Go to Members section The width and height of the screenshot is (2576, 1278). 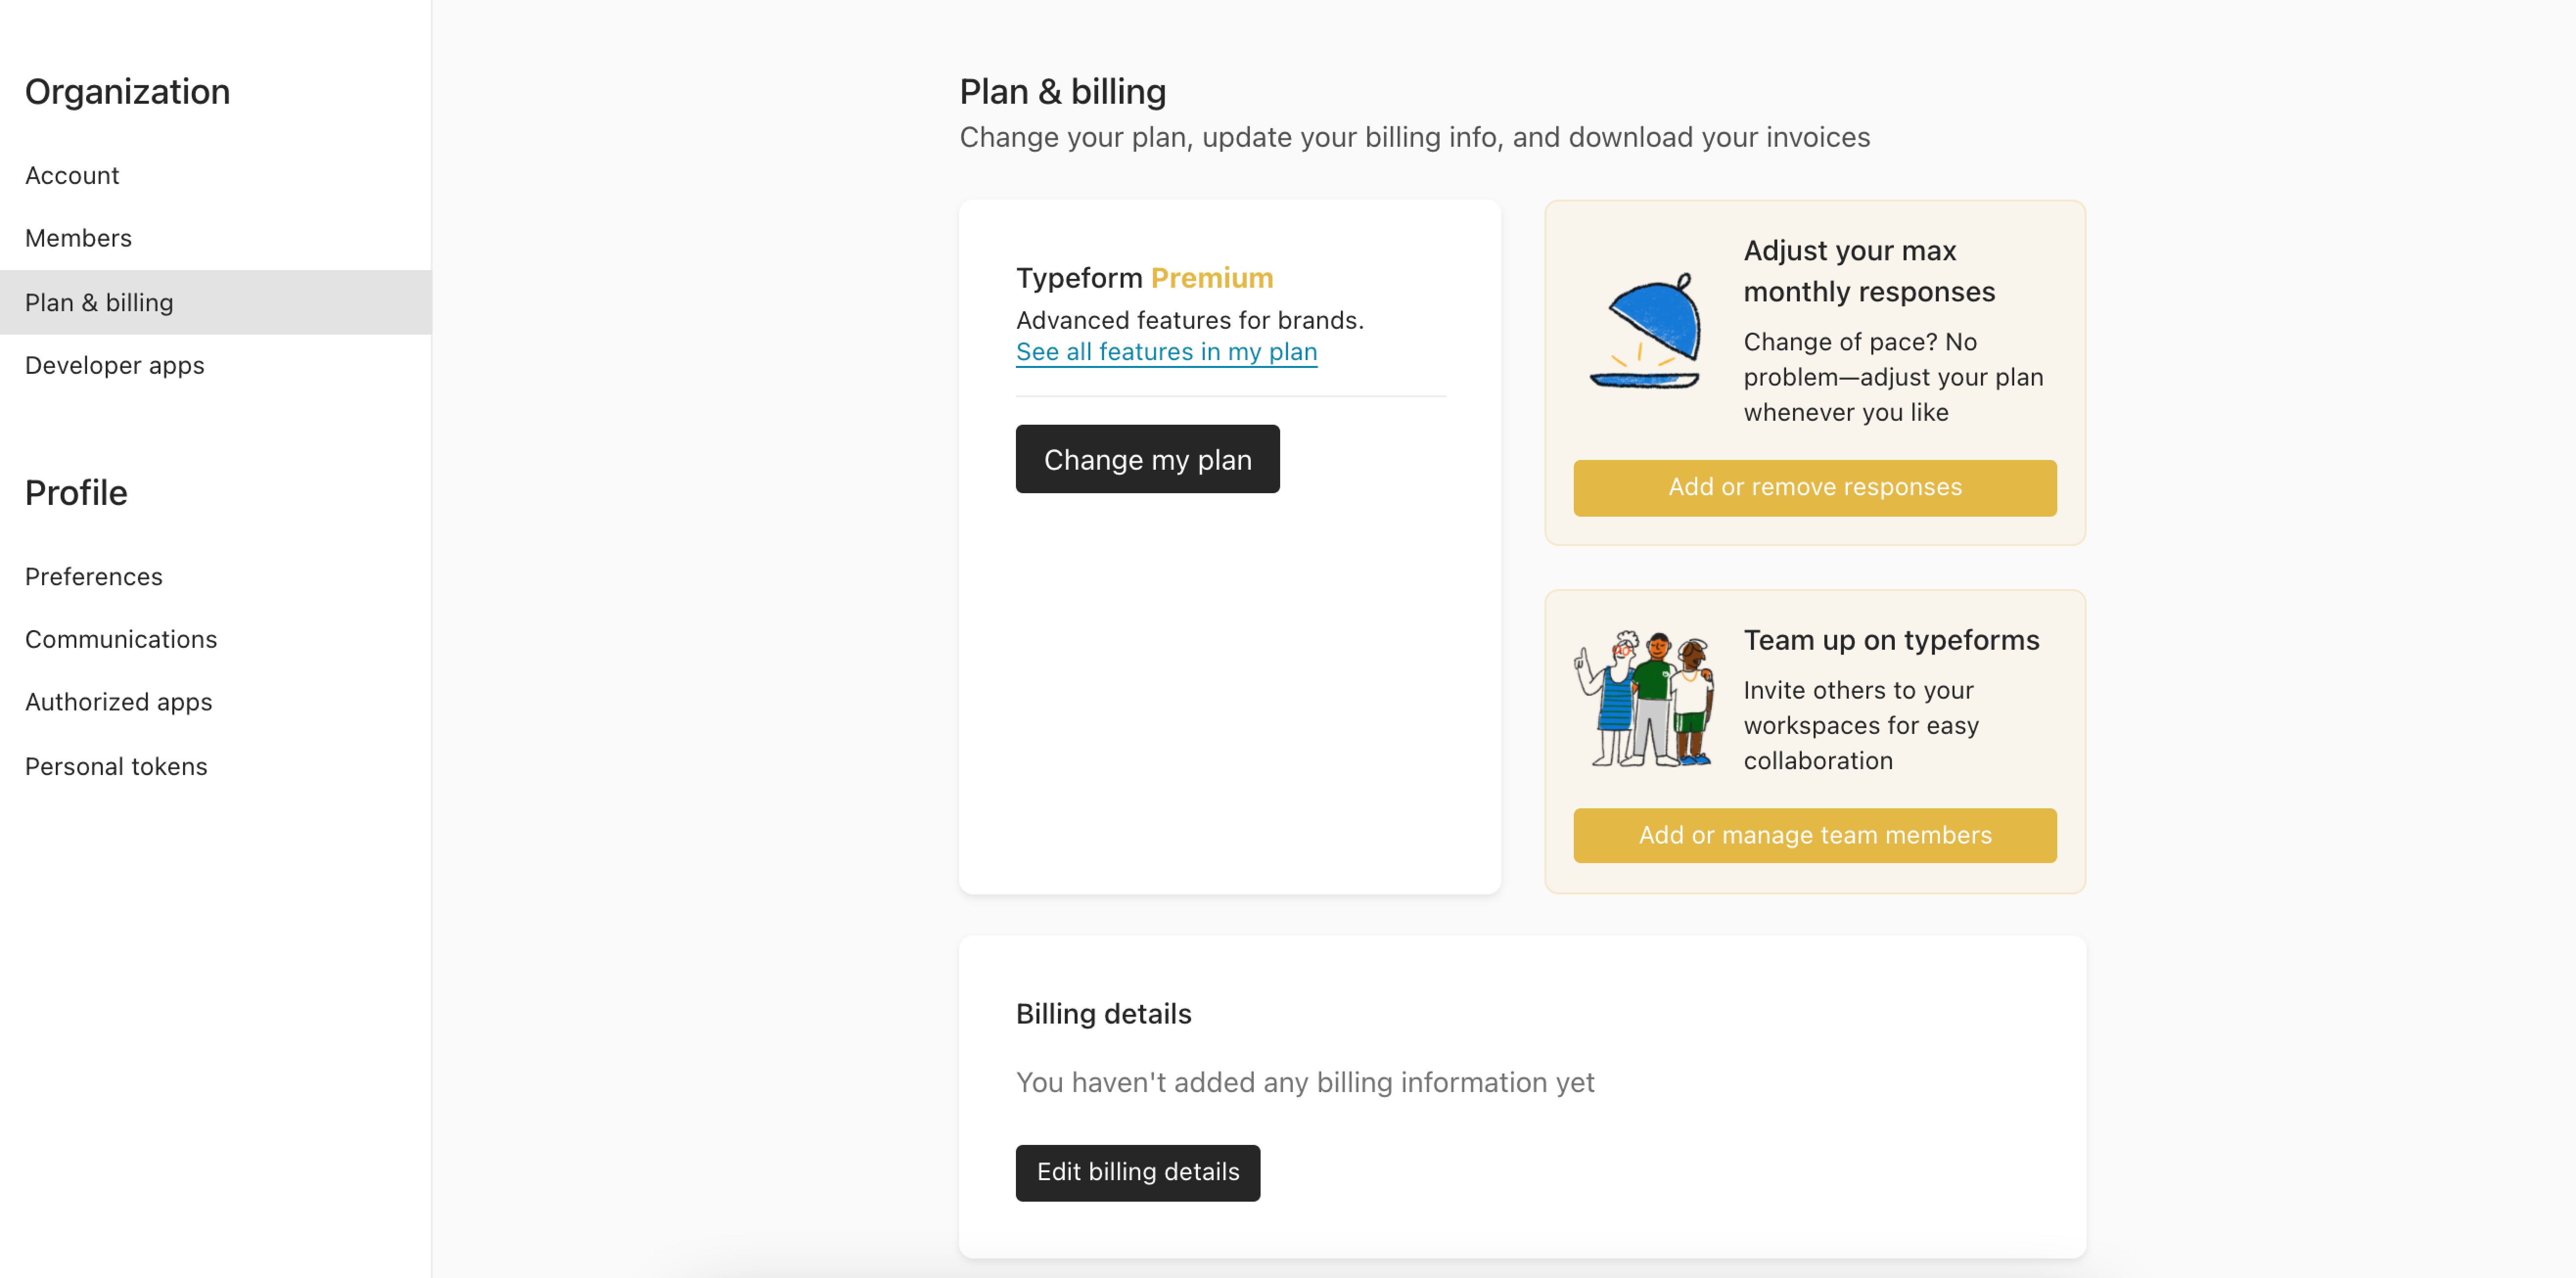tap(78, 238)
